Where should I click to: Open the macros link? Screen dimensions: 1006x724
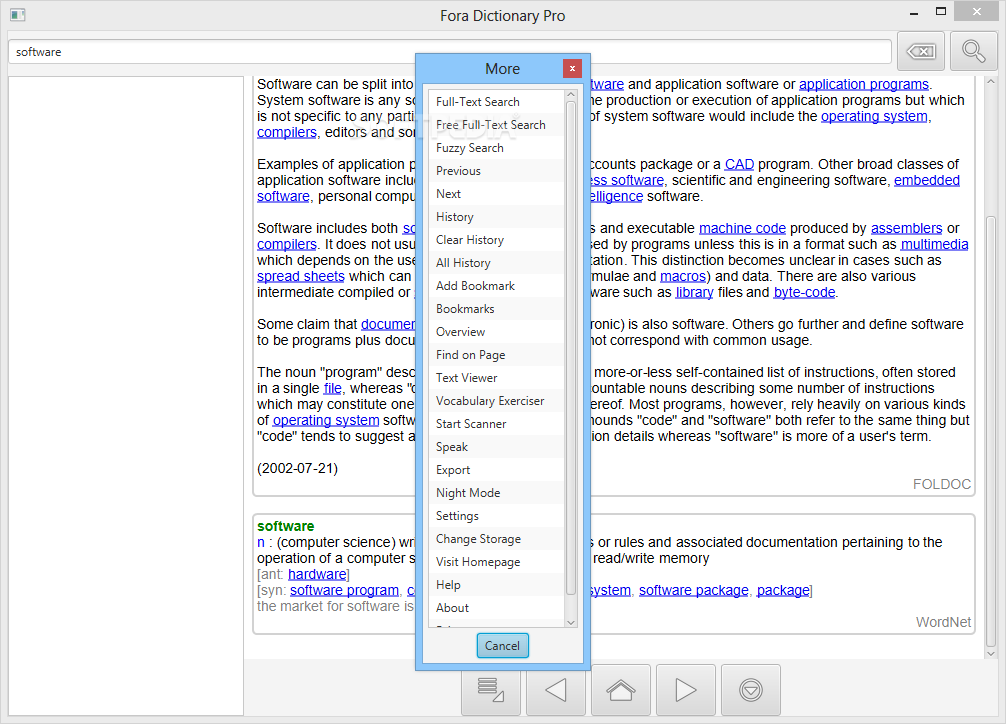683,277
